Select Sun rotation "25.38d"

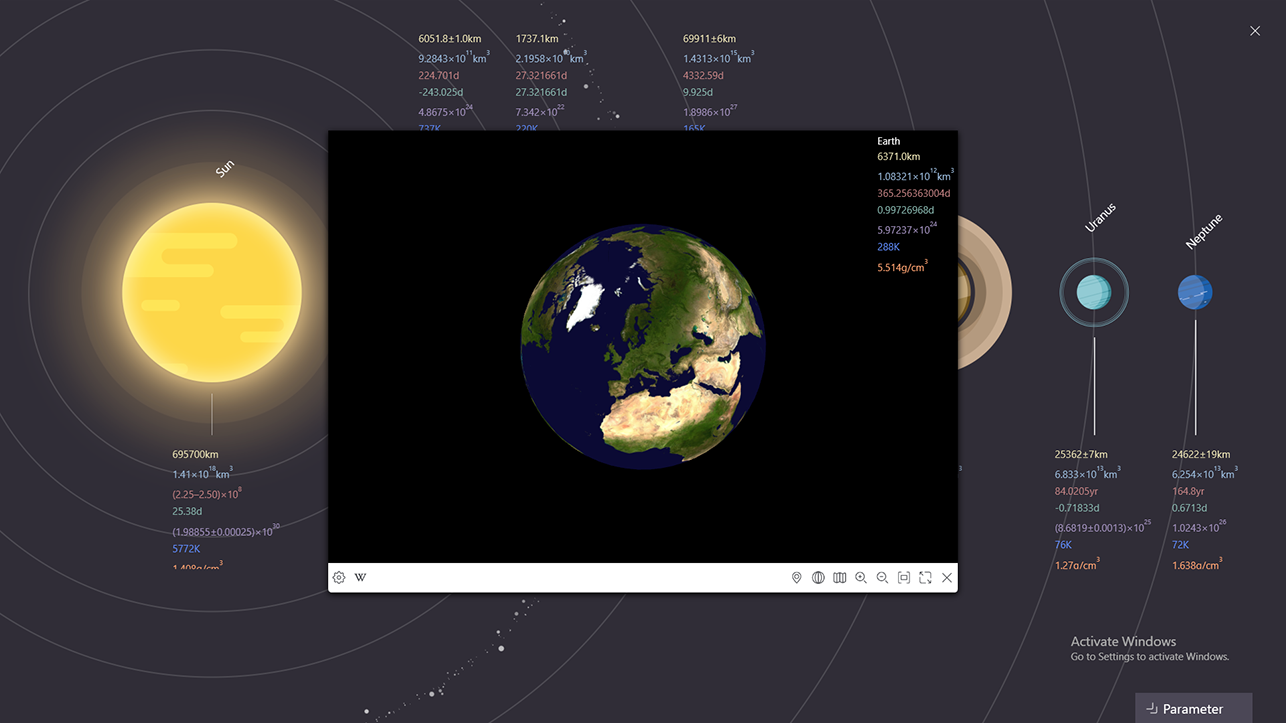(187, 511)
